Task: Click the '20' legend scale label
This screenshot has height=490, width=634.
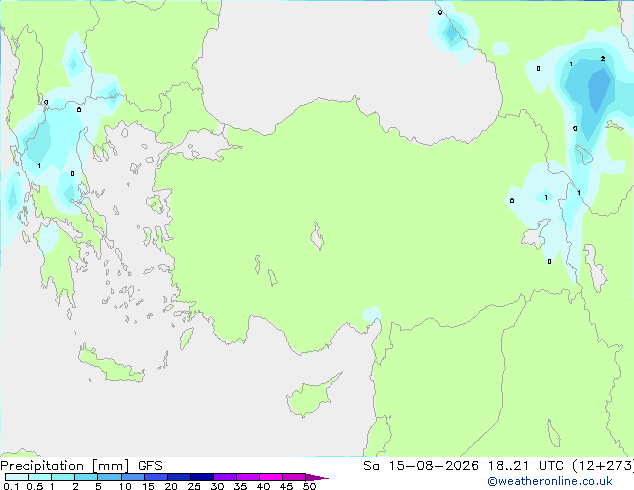Action: coord(171,486)
